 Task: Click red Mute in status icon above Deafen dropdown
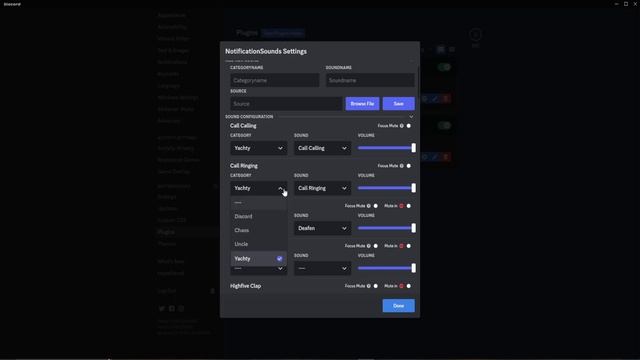(401, 206)
